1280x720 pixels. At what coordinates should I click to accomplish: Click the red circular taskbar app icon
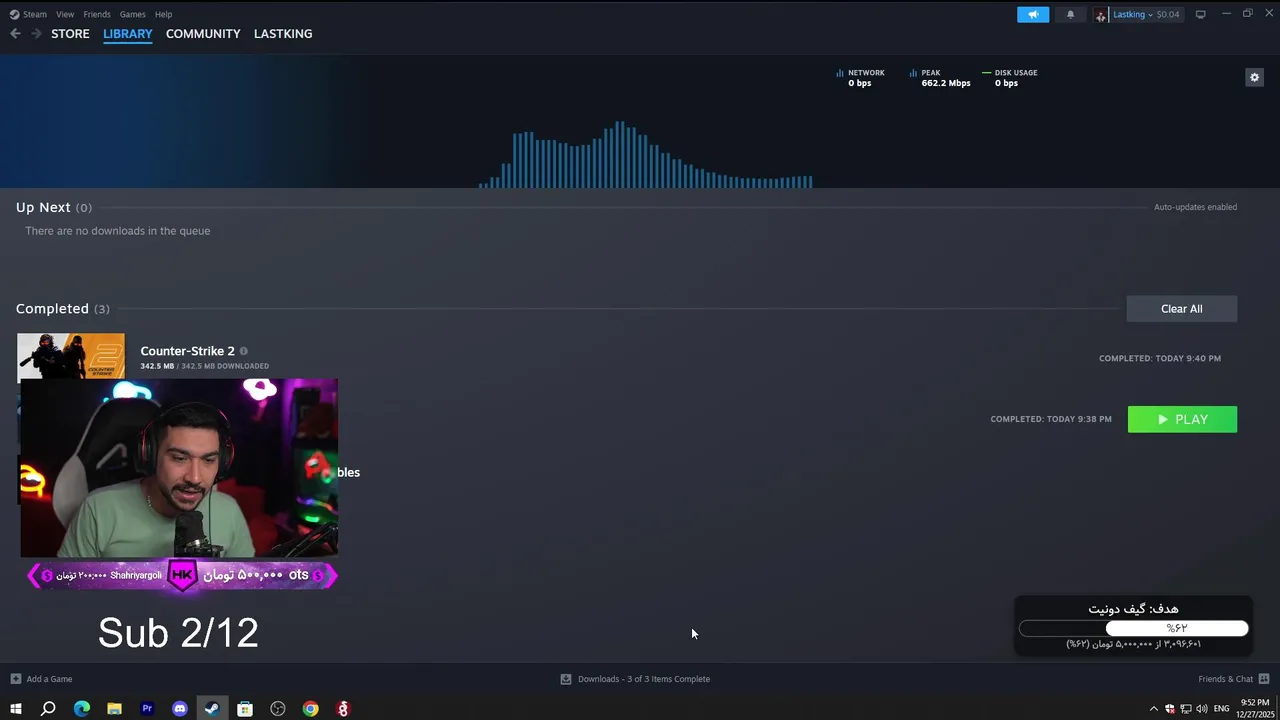343,709
